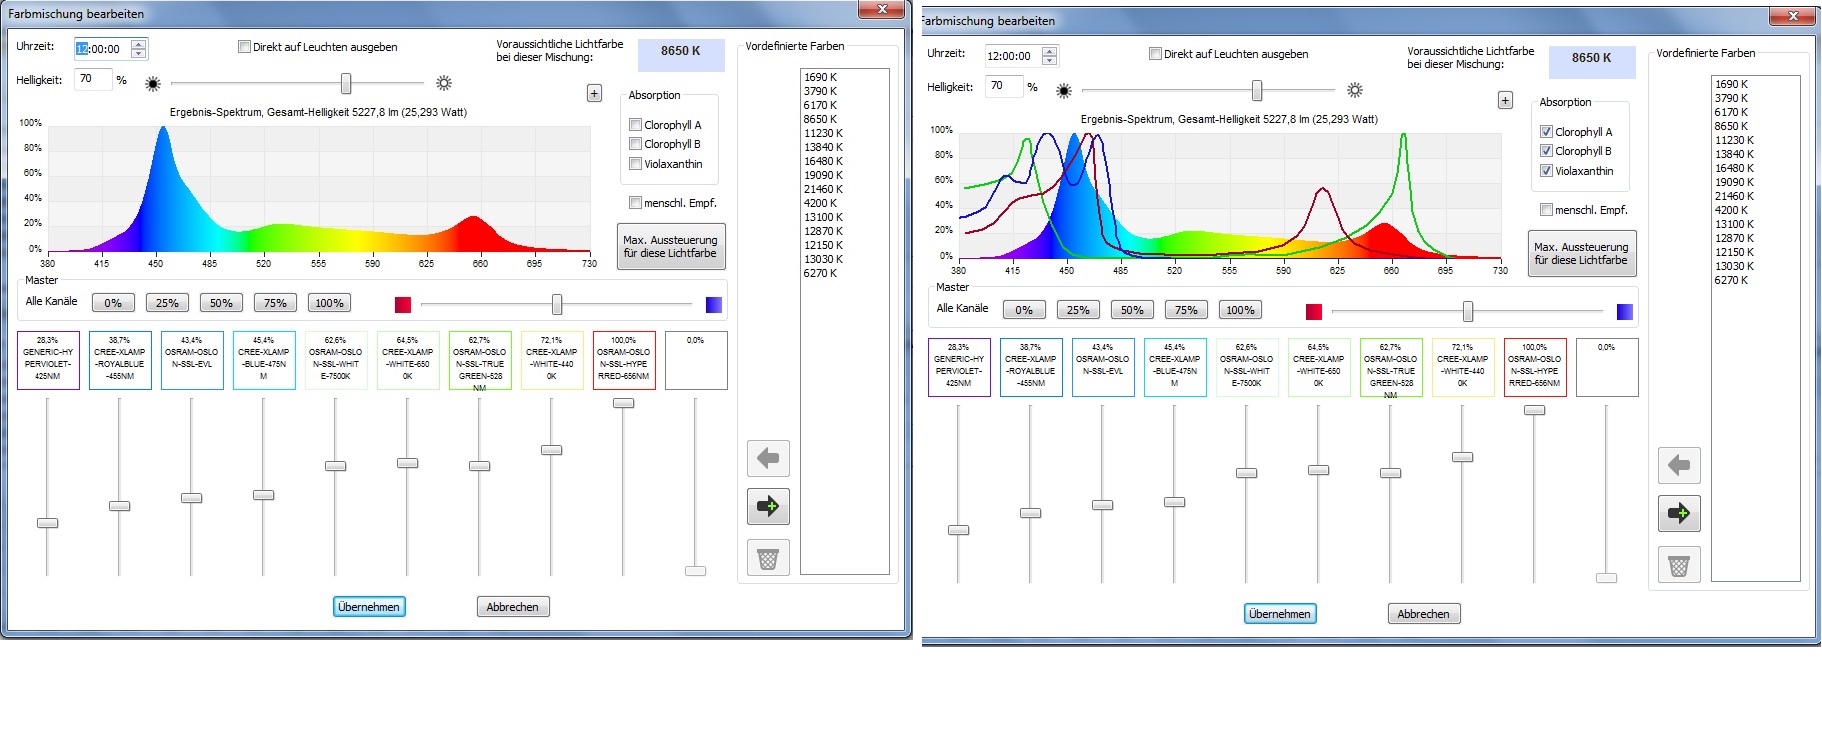Click the Uhrzeit up arrow in left window
This screenshot has height=746, width=1822.
tap(139, 44)
